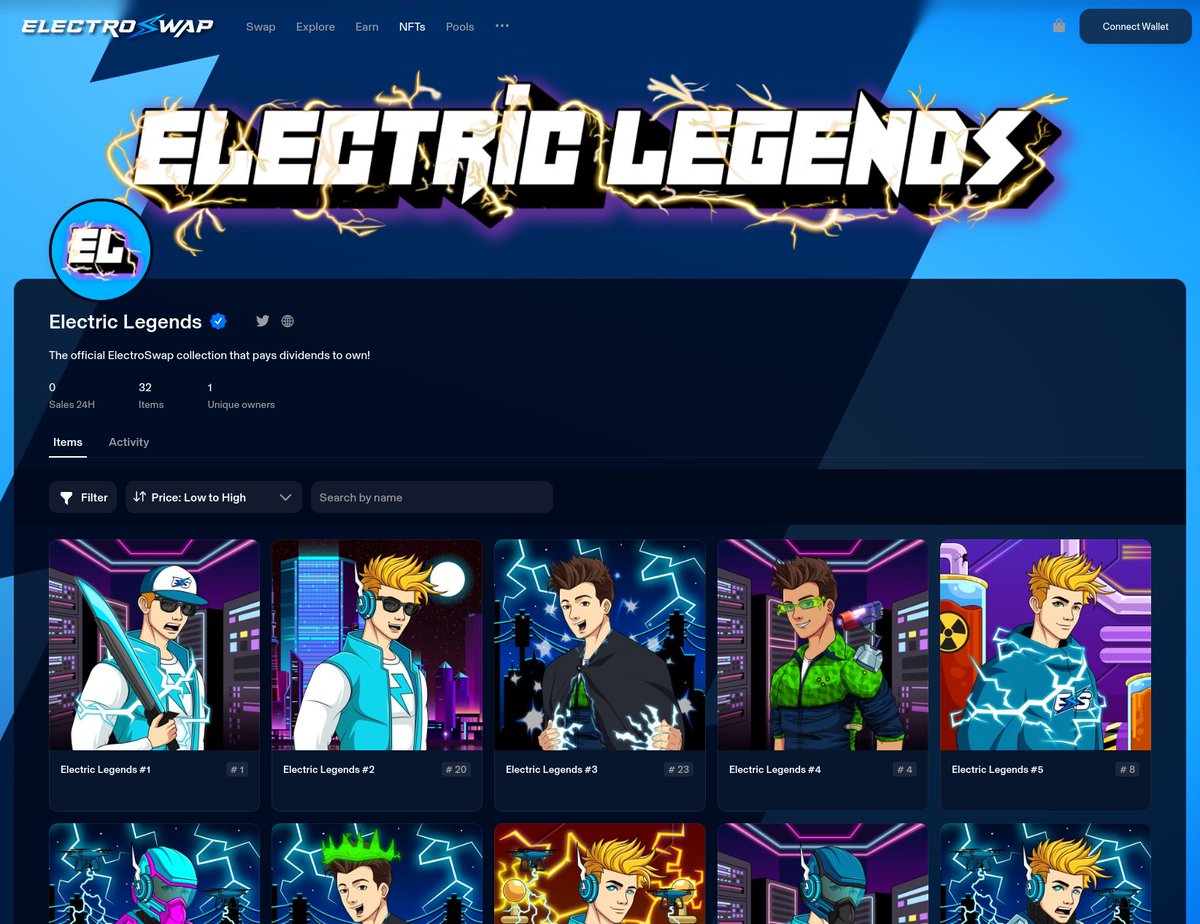Select the NFTs nav item
Screen dimensions: 1200x924
point(412,27)
